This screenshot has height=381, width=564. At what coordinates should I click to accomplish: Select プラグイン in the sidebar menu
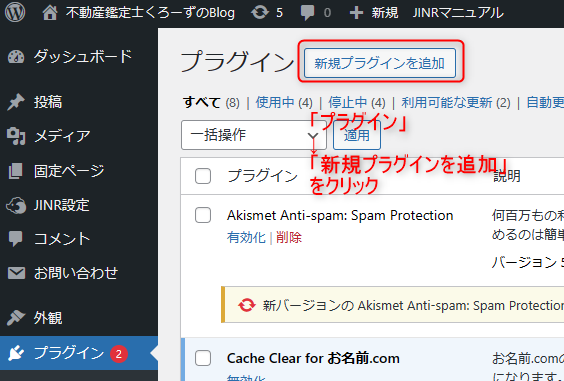coord(79,353)
